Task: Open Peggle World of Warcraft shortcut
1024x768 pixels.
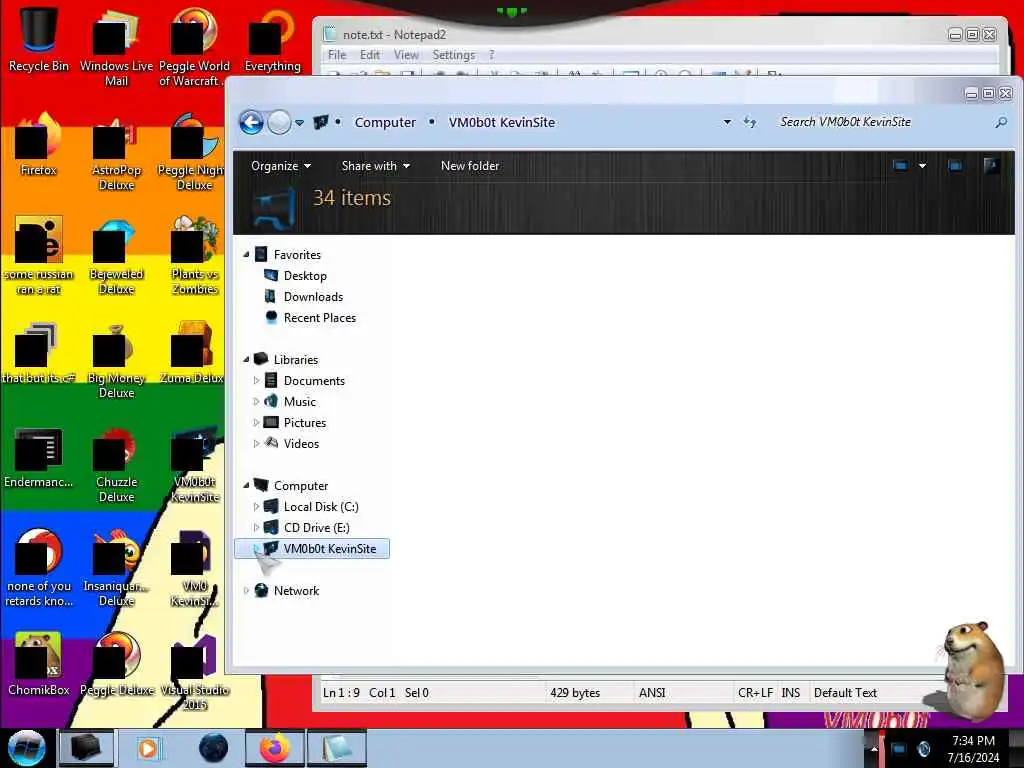Action: tap(194, 47)
